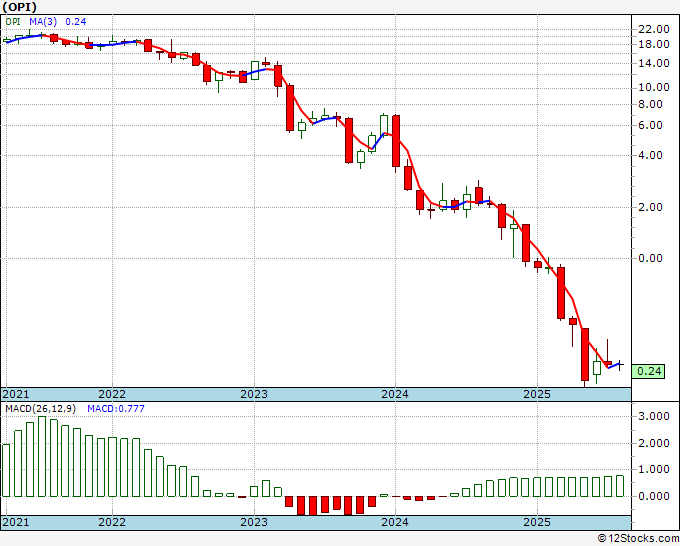This screenshot has height=546, width=680.
Task: Click the green 0.24 current price tag
Action: (x=648, y=371)
